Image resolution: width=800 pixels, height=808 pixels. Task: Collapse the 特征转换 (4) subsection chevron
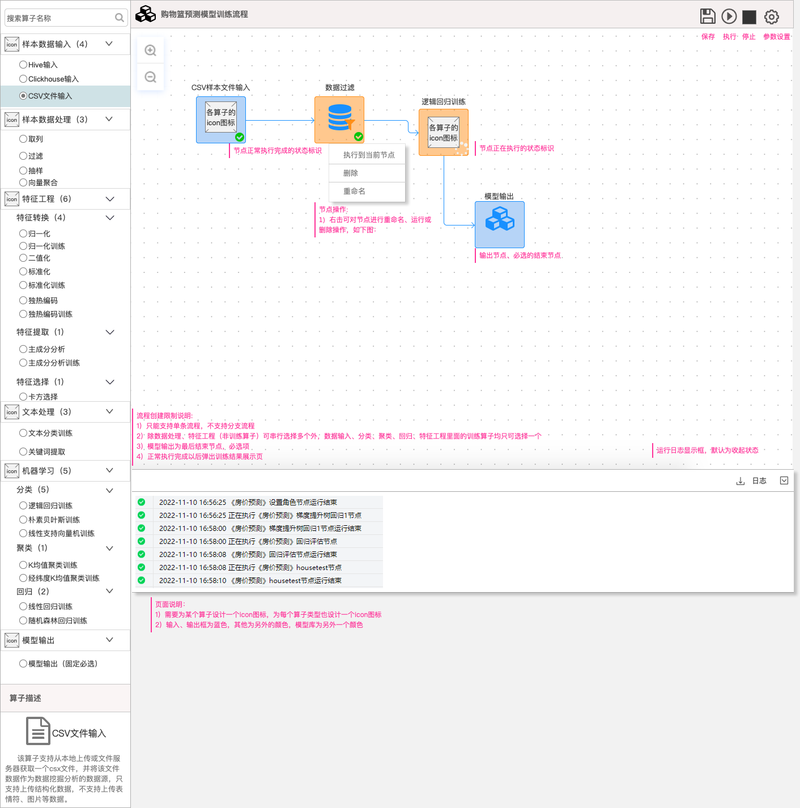pyautogui.click(x=110, y=217)
